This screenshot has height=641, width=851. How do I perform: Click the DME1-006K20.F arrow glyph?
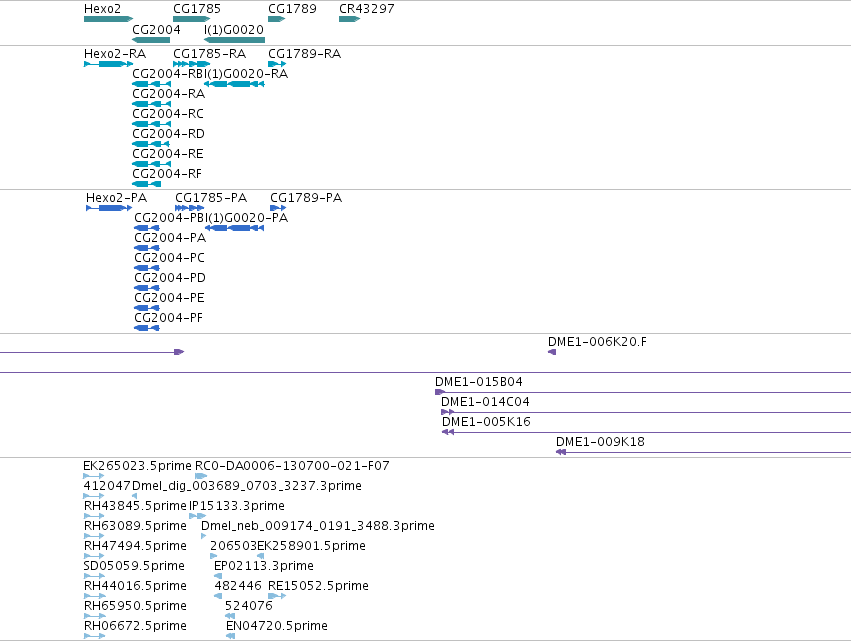point(552,352)
